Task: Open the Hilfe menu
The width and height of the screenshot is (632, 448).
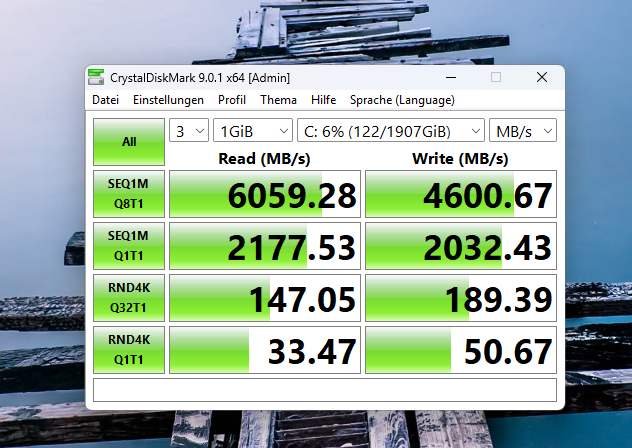Action: point(324,100)
